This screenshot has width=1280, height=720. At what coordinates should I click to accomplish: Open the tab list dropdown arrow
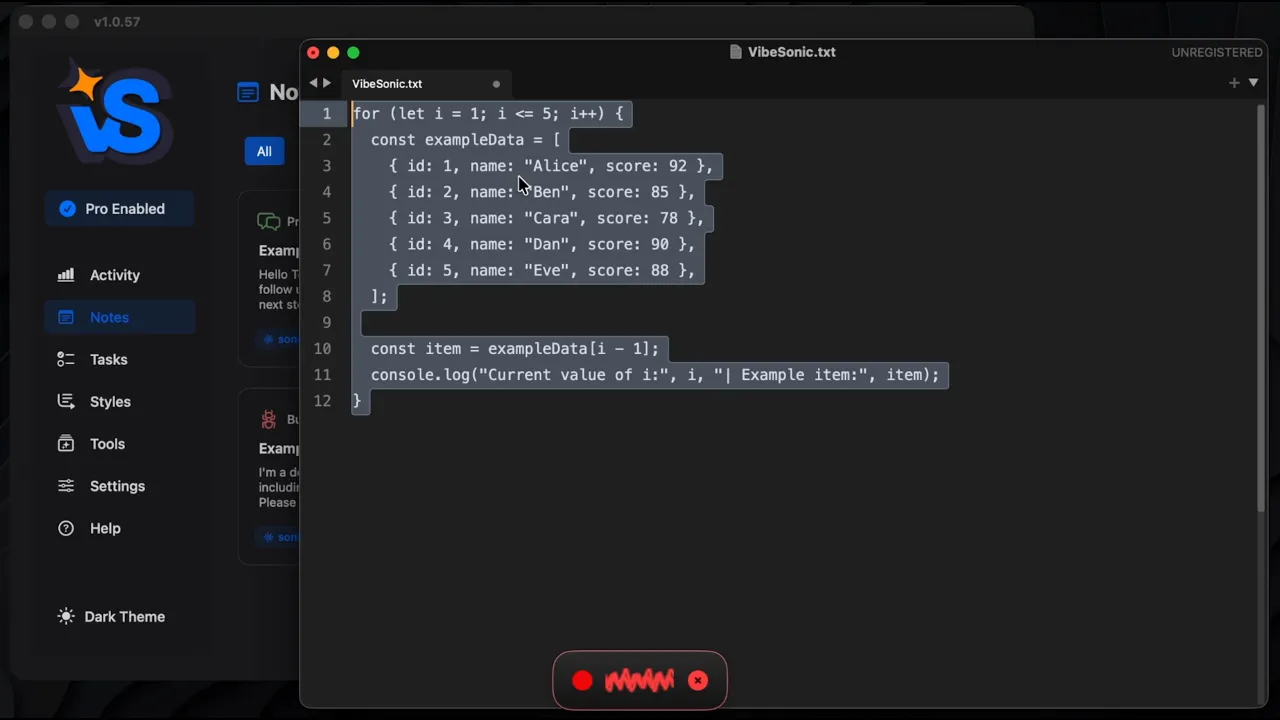coord(1253,83)
